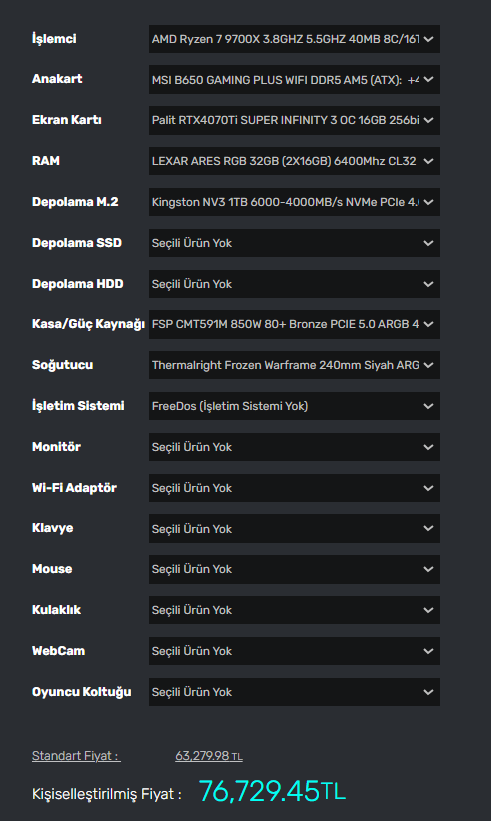The image size is (491, 821).
Task: Click the 76,729.45TL customized price
Action: pyautogui.click(x=272, y=791)
